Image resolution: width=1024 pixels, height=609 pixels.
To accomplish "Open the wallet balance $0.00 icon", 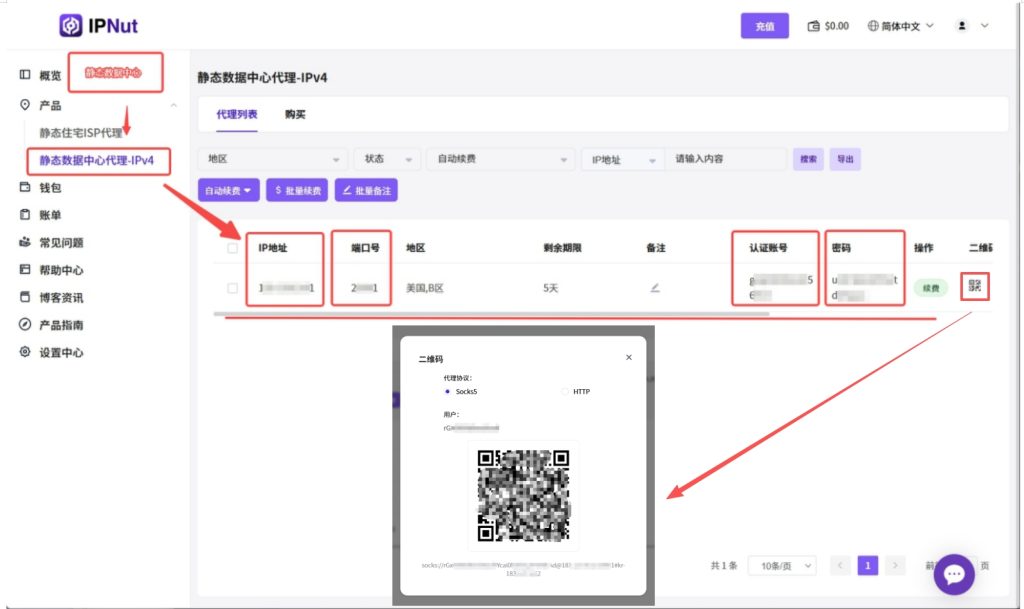I will pyautogui.click(x=813, y=26).
